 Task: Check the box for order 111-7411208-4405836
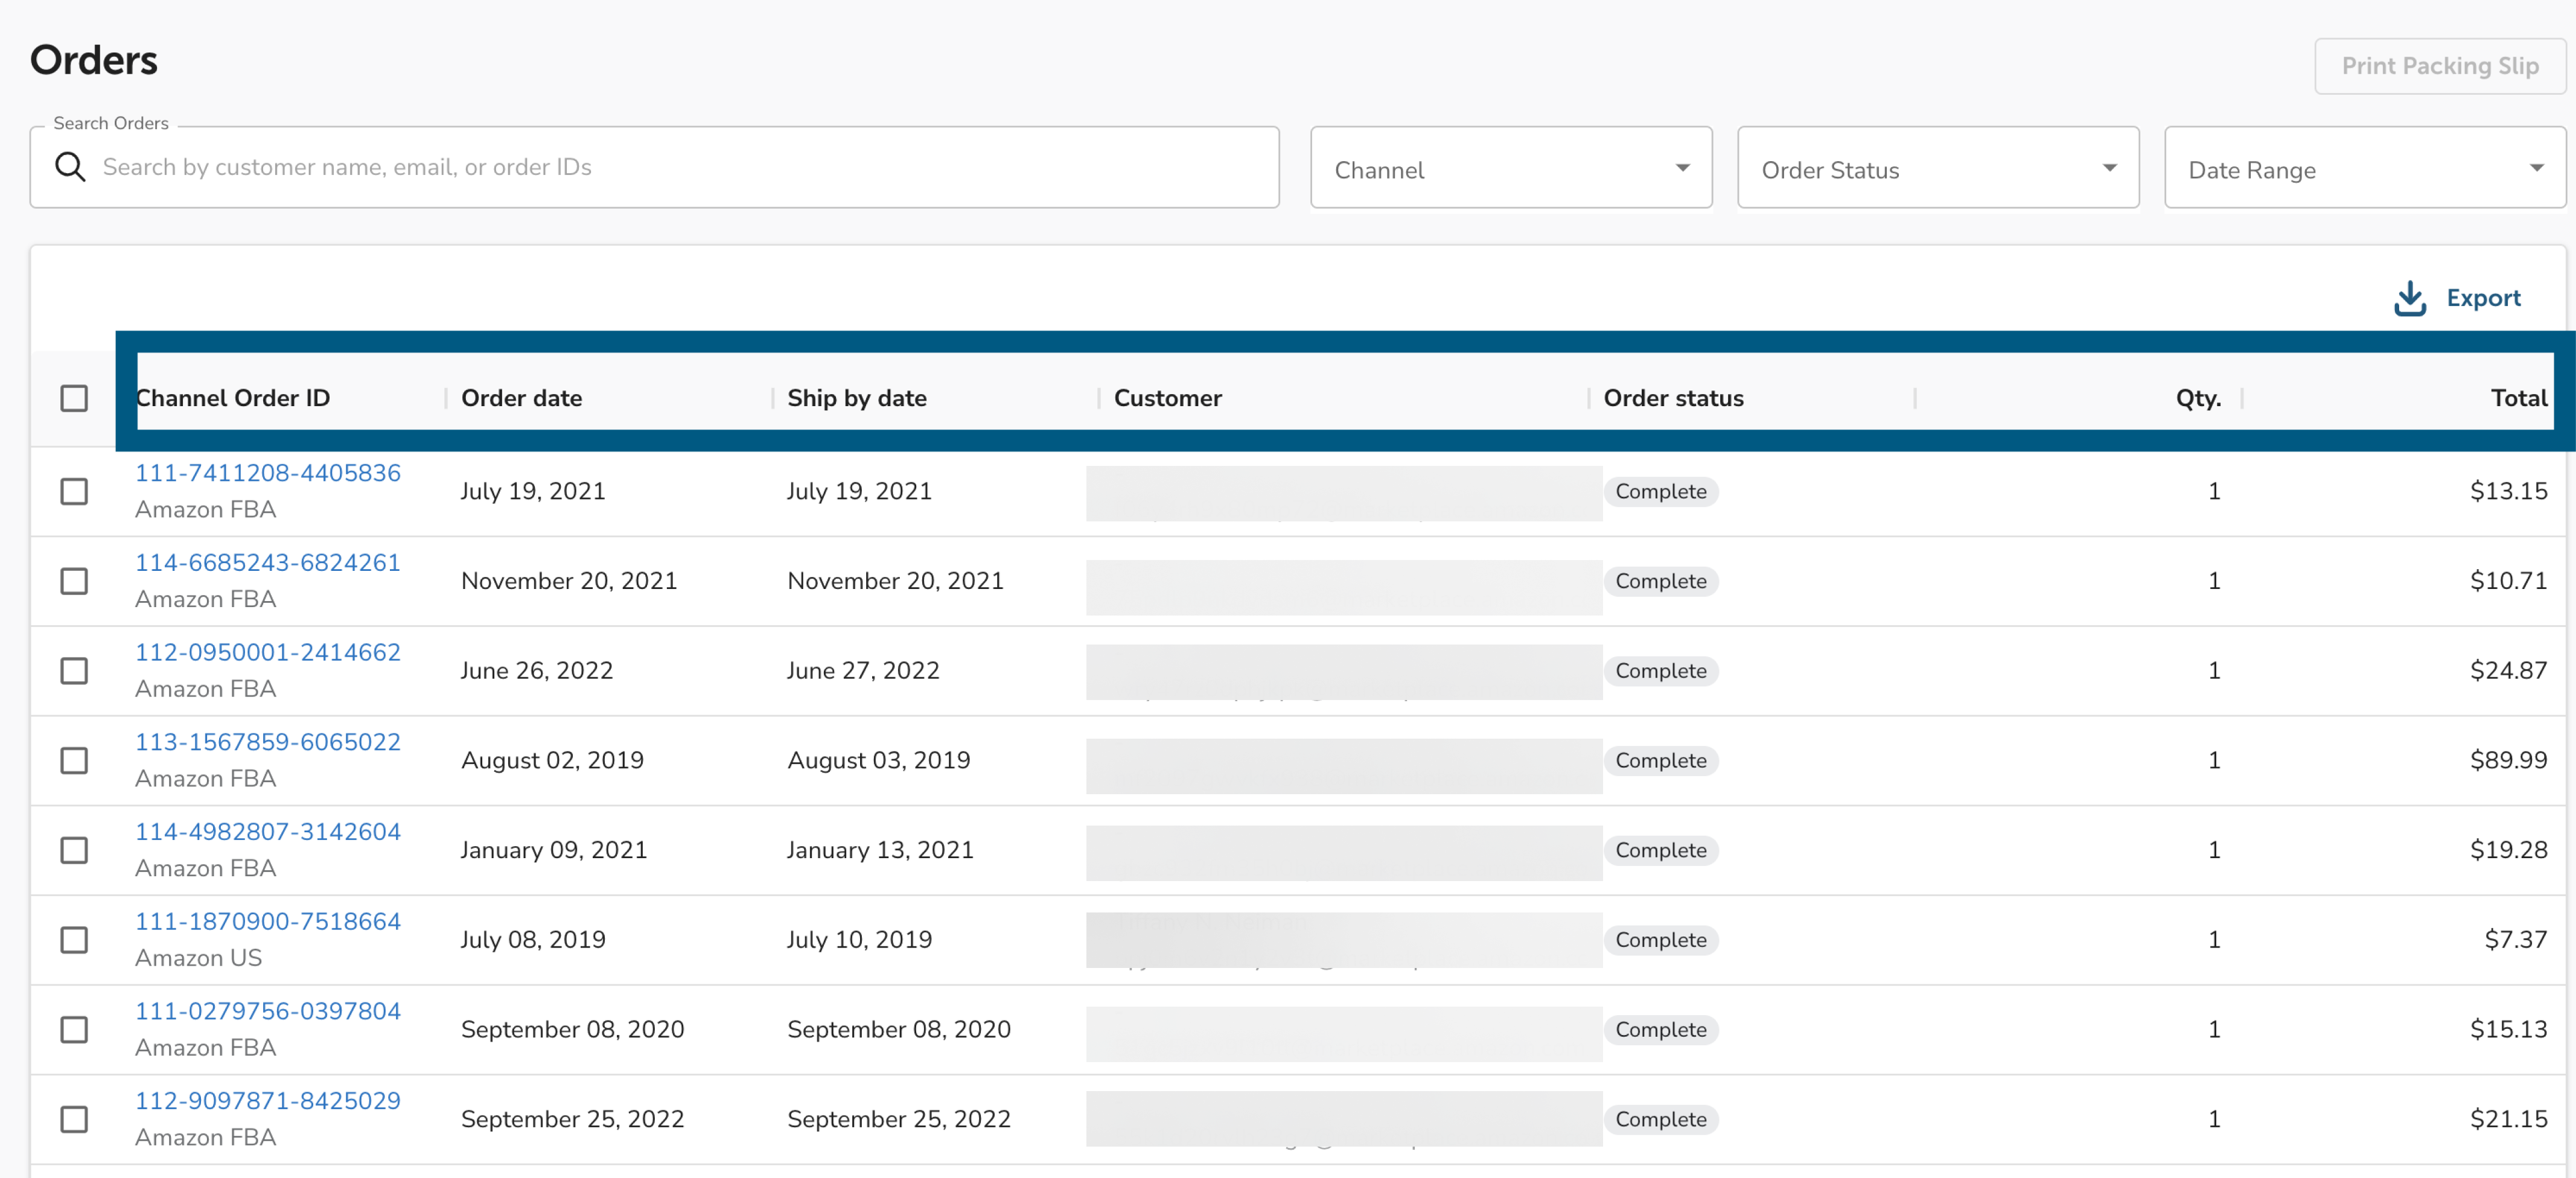click(74, 491)
